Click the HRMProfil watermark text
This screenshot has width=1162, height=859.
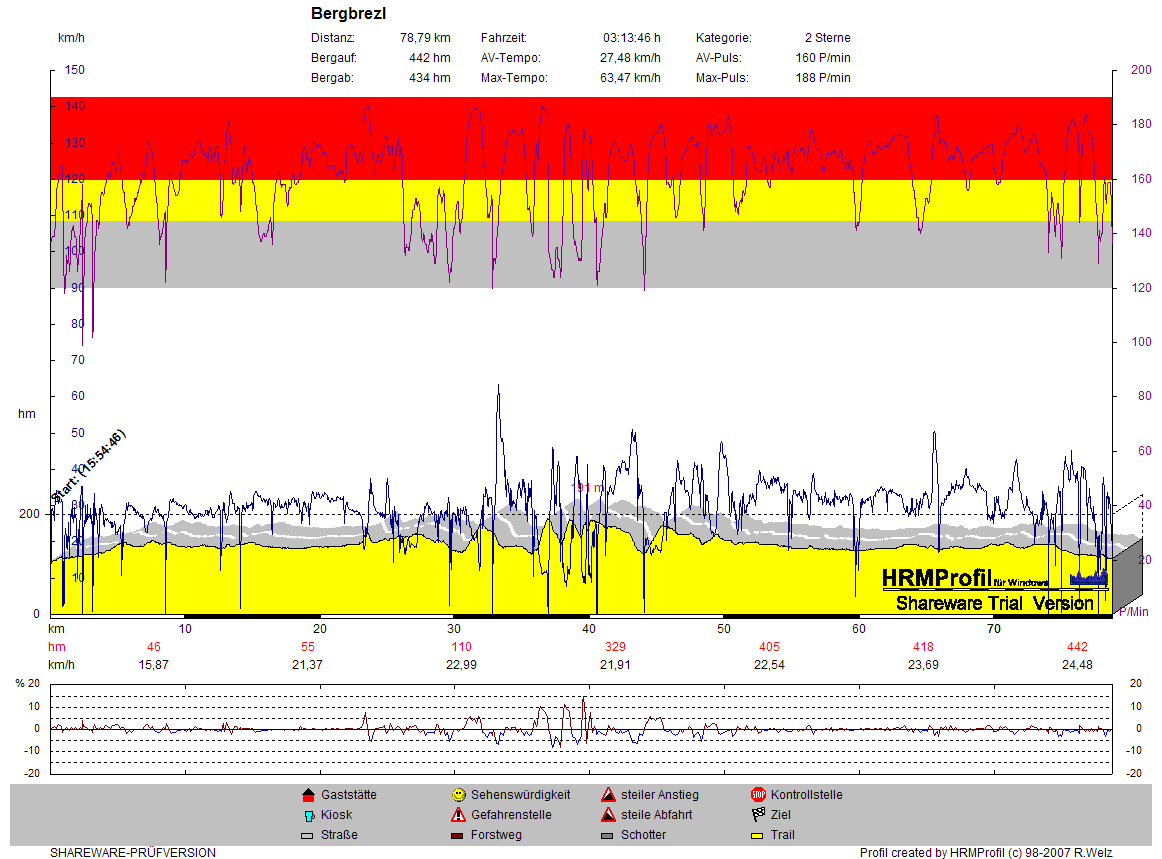click(x=936, y=578)
